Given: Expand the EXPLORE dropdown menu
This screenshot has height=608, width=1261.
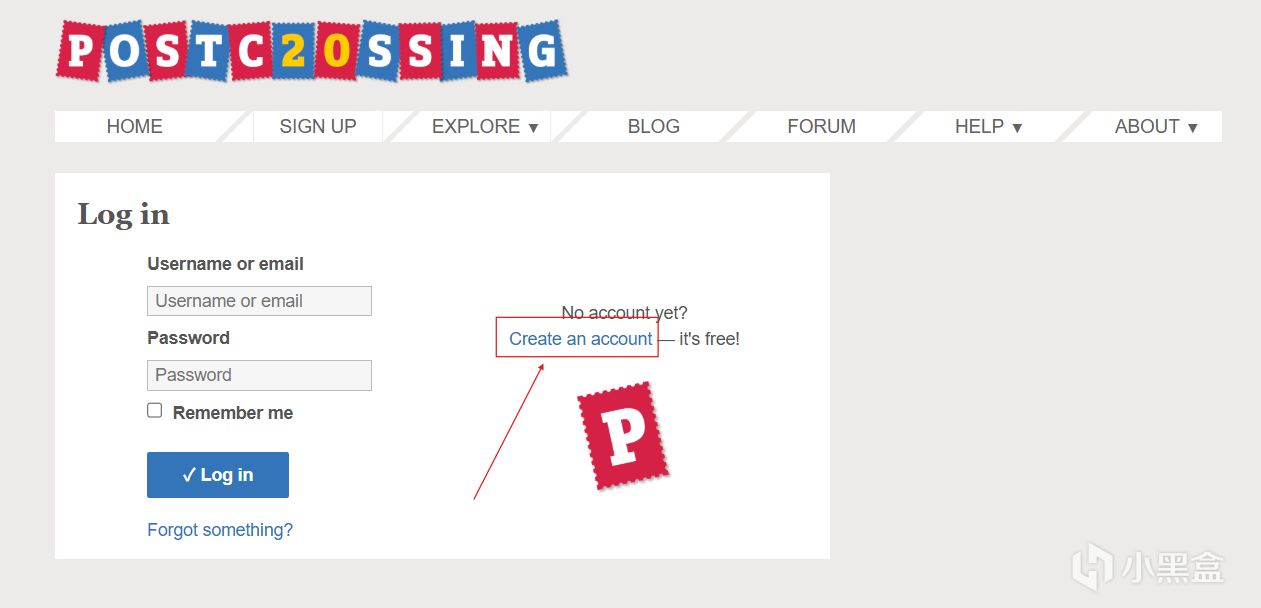Looking at the screenshot, I should 485,127.
